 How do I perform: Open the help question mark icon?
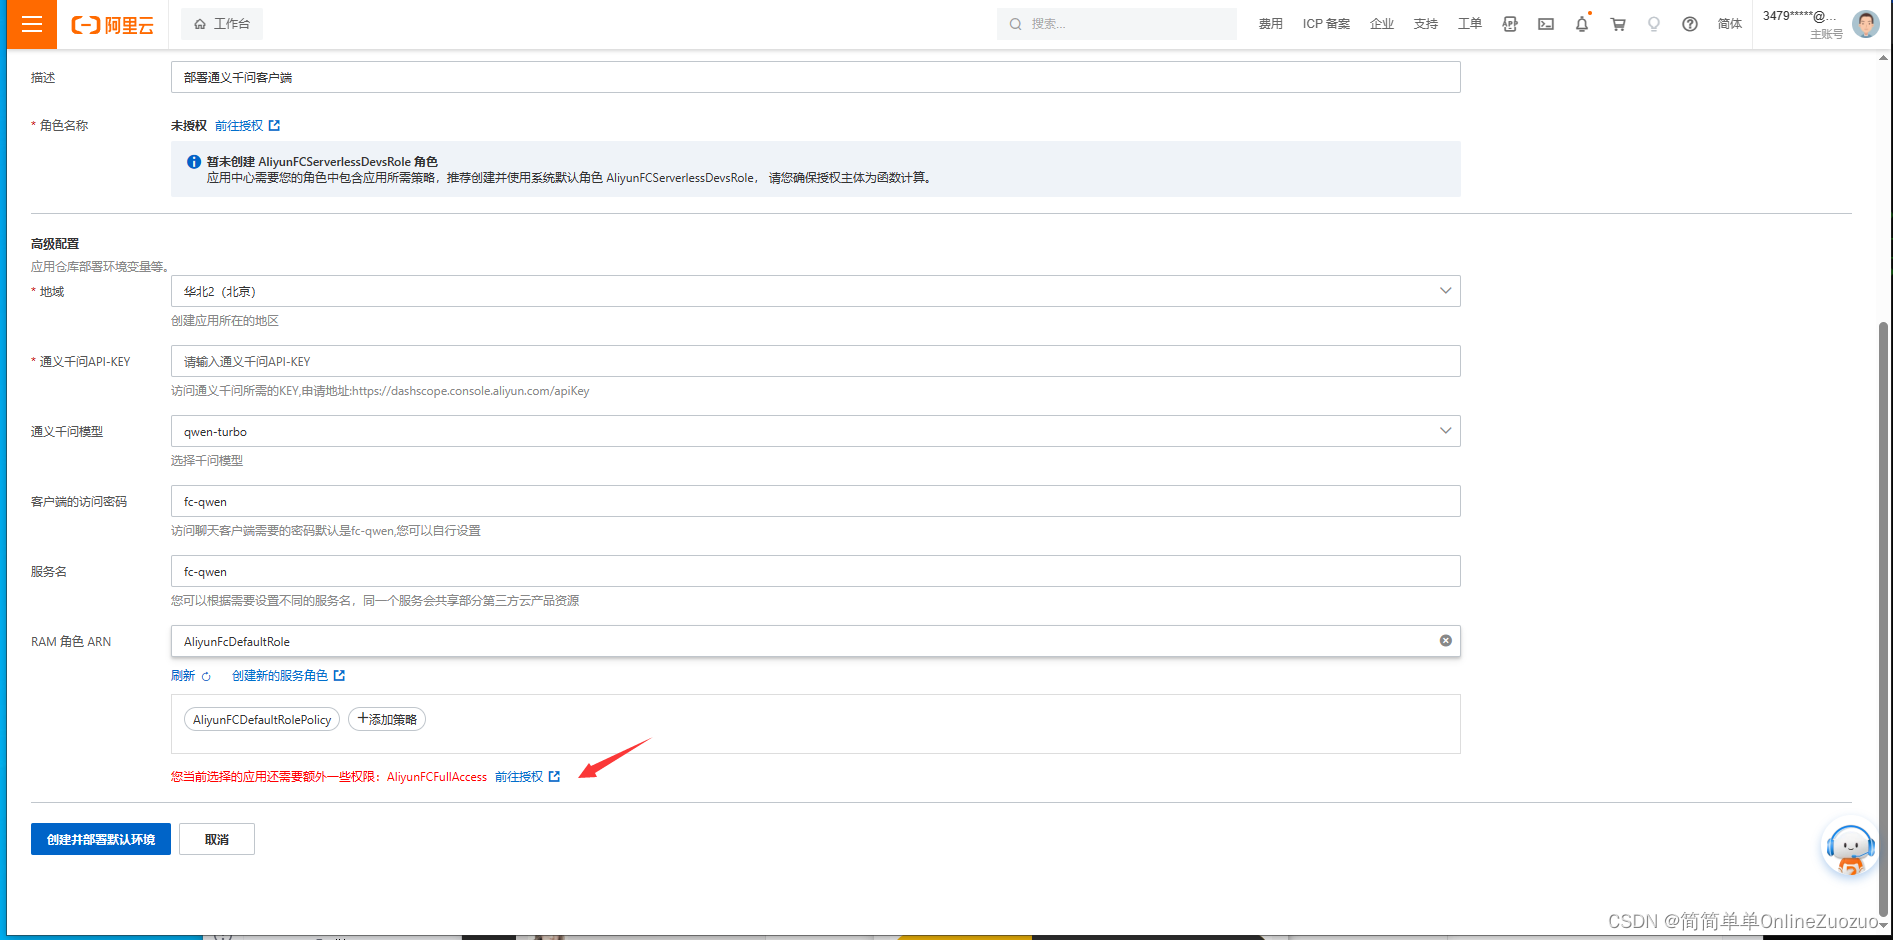pos(1690,24)
